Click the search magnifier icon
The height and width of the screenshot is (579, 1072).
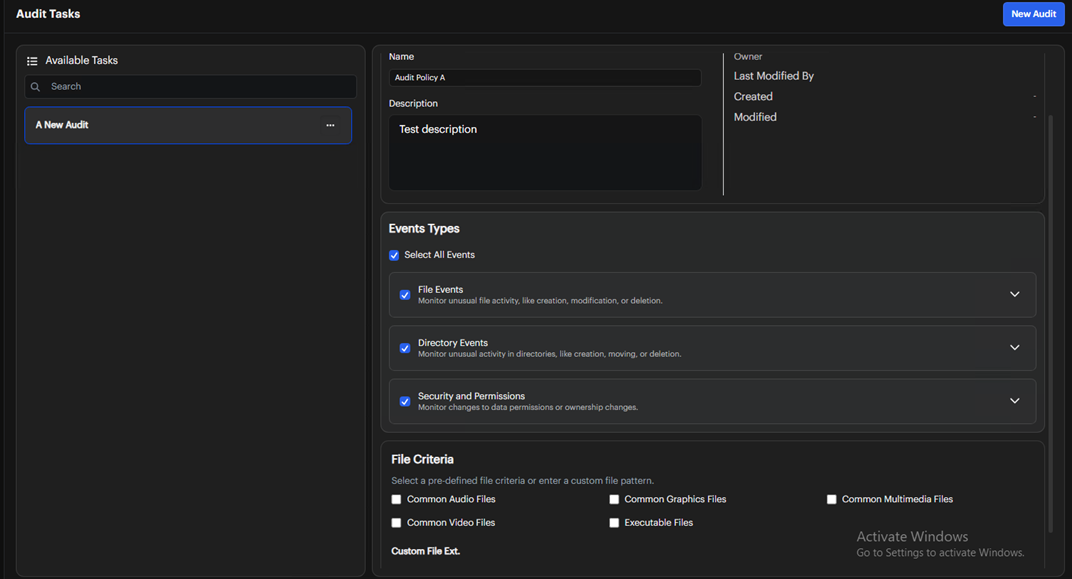tap(36, 87)
